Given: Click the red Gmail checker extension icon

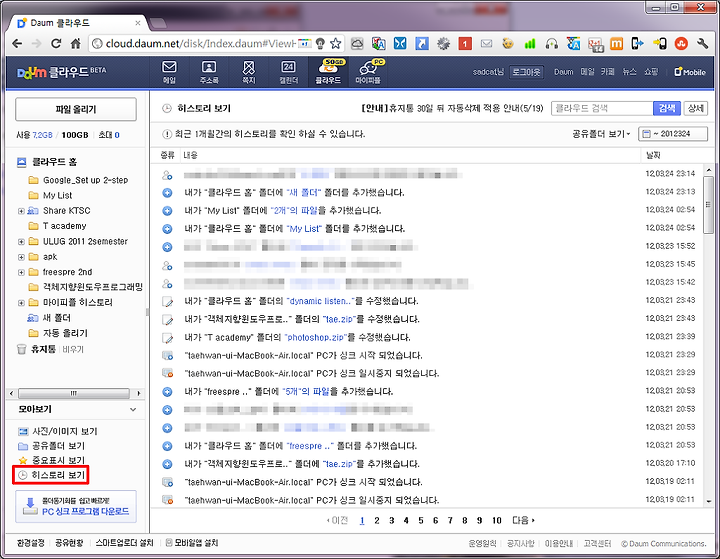Looking at the screenshot, I should click(x=465, y=44).
